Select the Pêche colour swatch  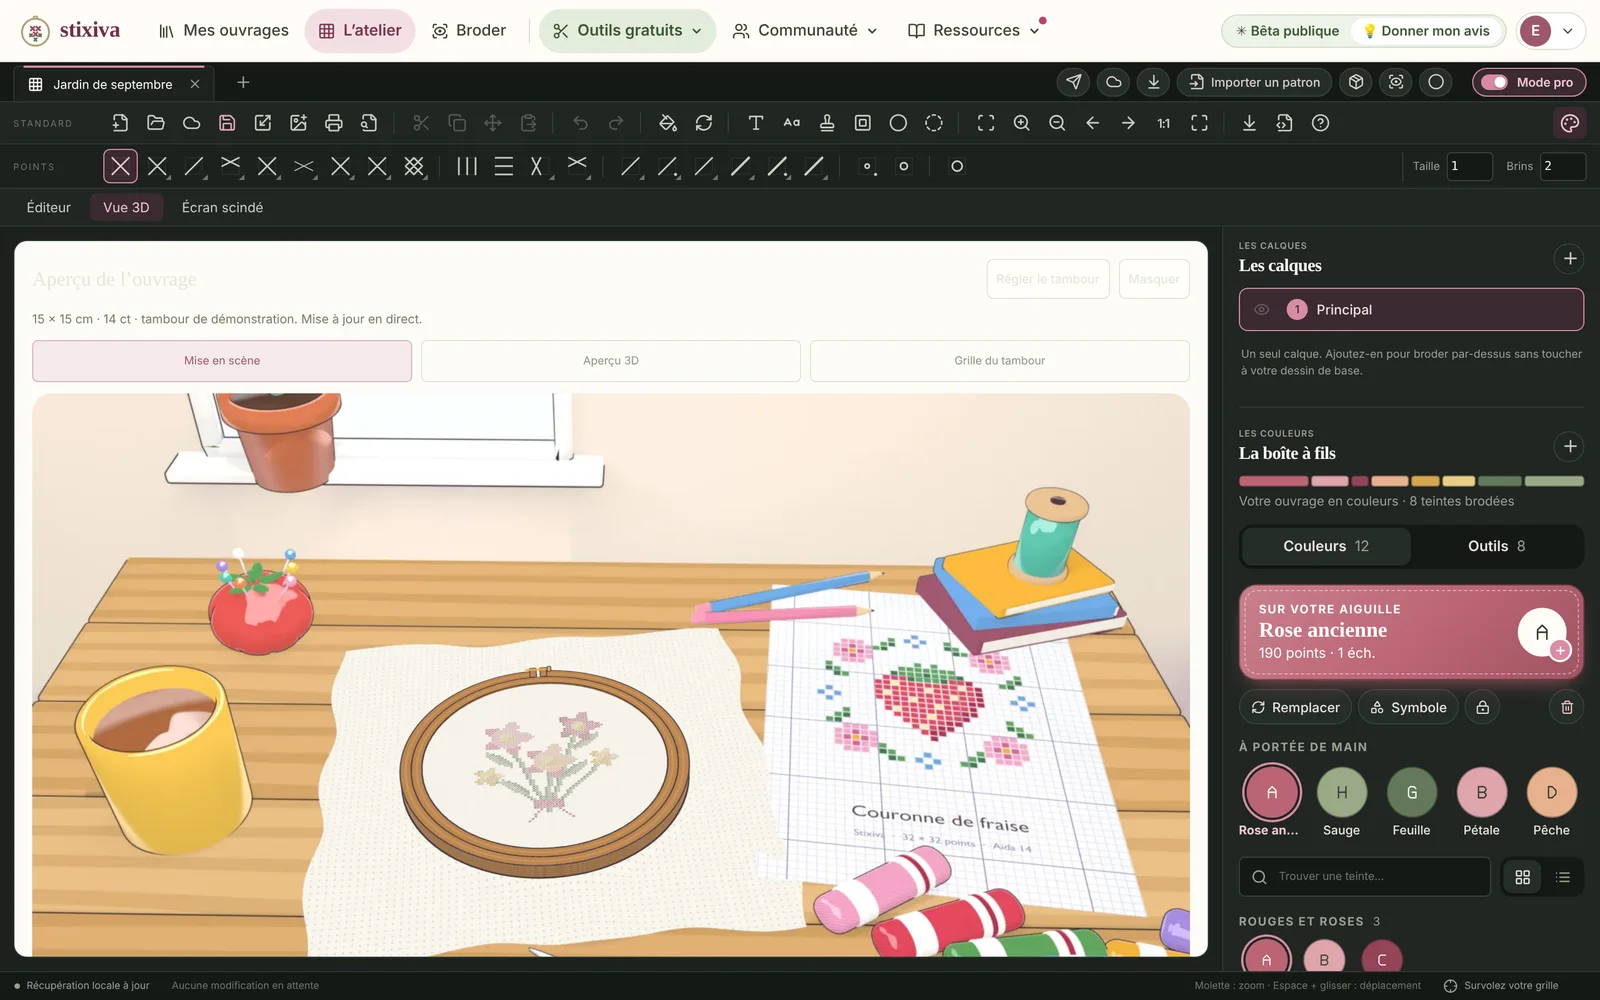1552,792
